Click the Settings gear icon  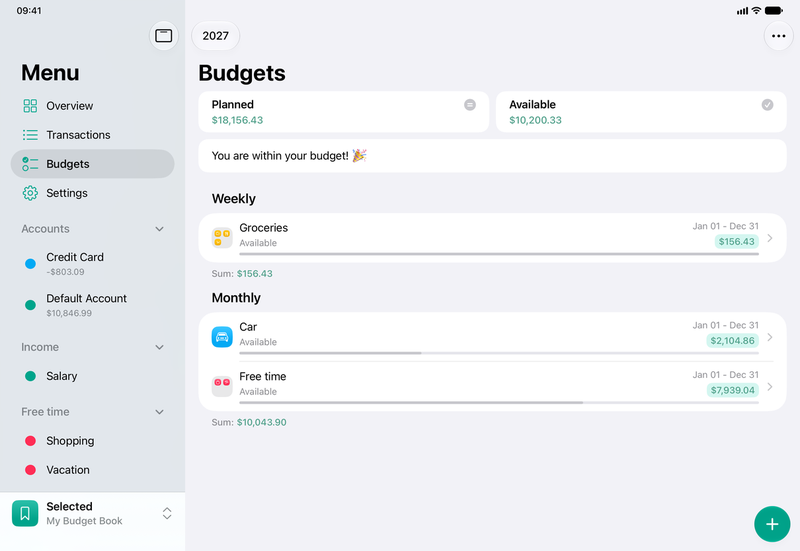pyautogui.click(x=30, y=193)
